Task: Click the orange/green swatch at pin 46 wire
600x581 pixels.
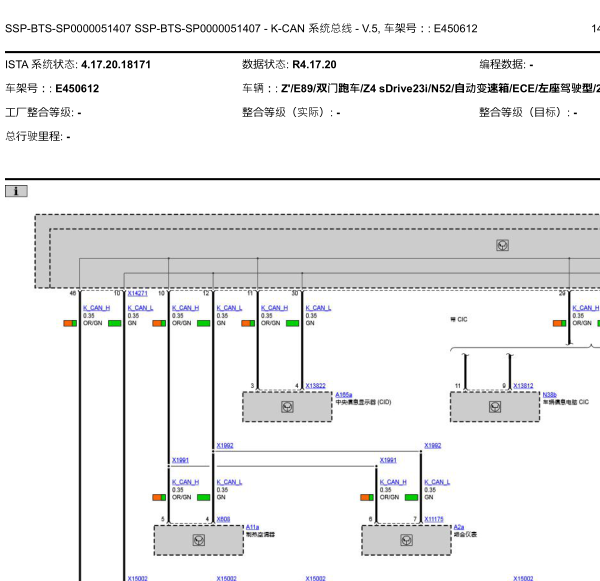Action: [70, 323]
